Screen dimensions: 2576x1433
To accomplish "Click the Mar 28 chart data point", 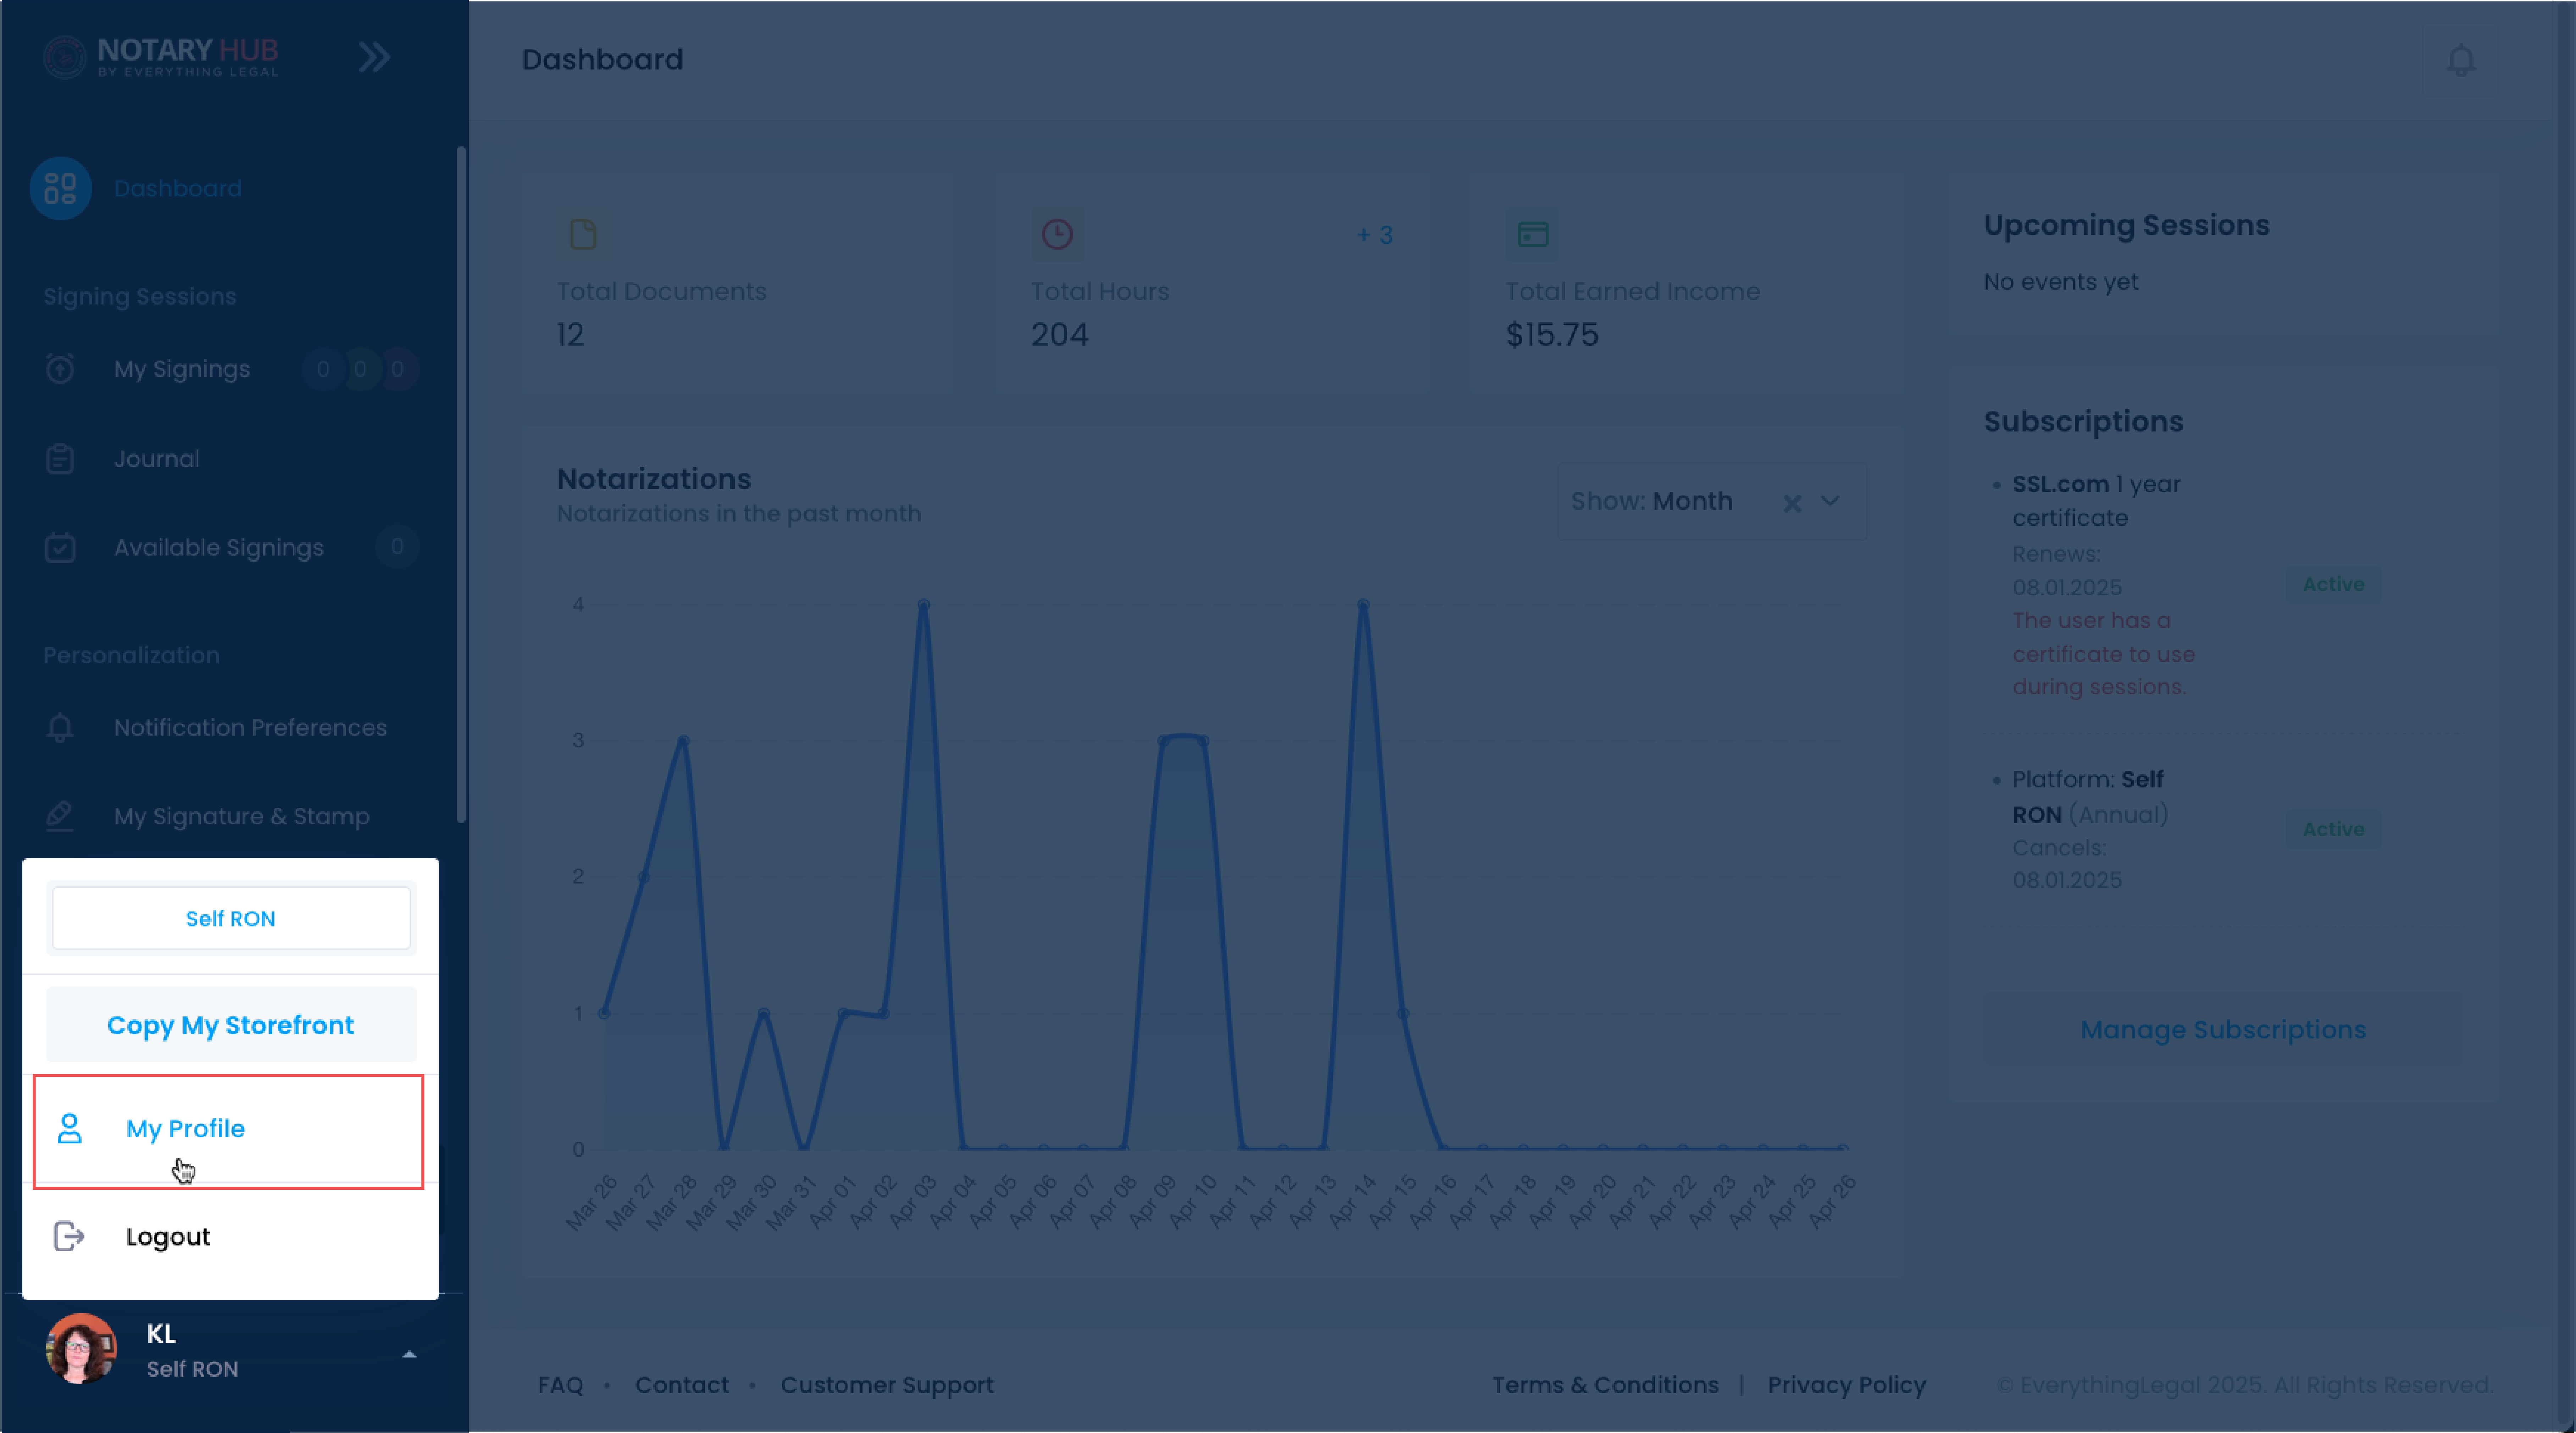I will coord(684,741).
